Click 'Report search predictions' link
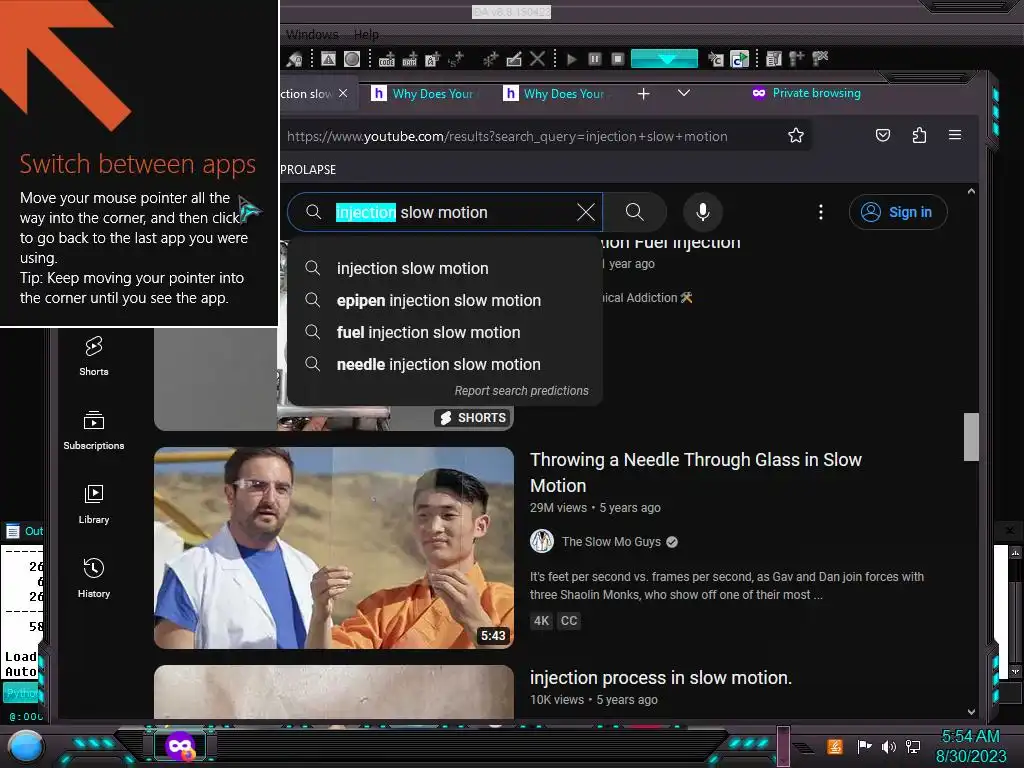Image resolution: width=1024 pixels, height=768 pixels. tap(521, 391)
